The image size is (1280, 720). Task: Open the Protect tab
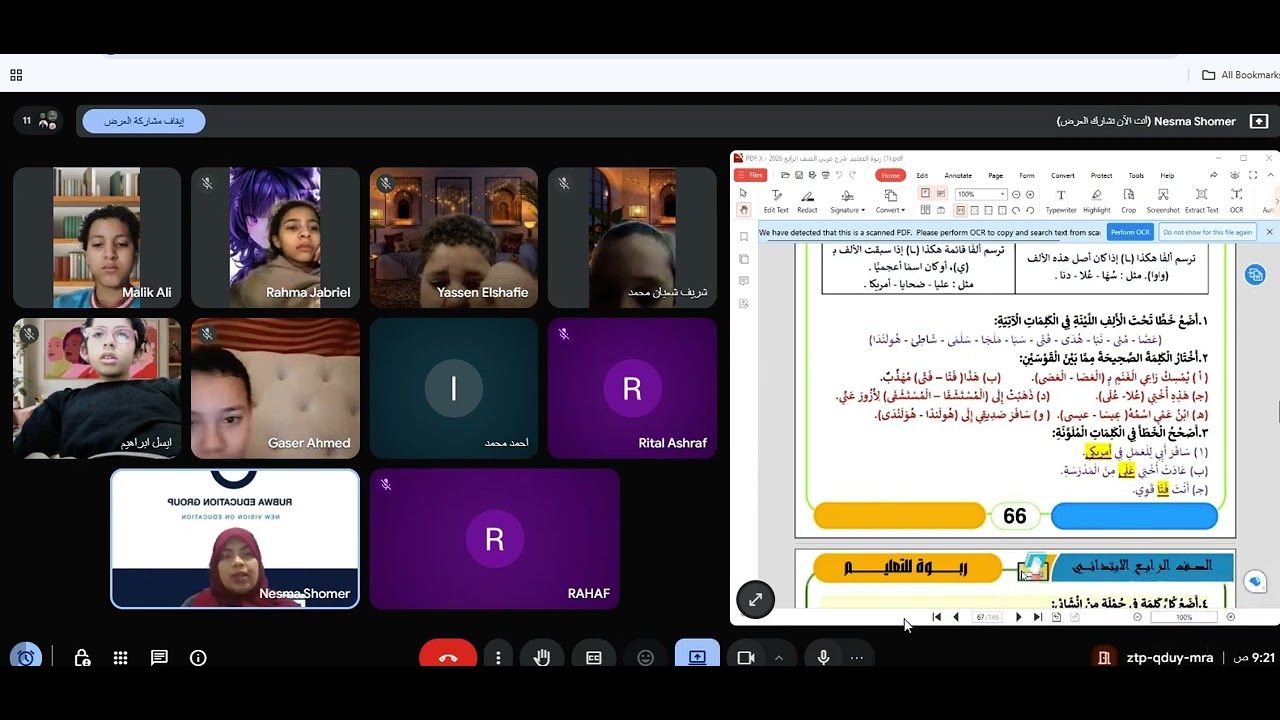pos(1101,175)
